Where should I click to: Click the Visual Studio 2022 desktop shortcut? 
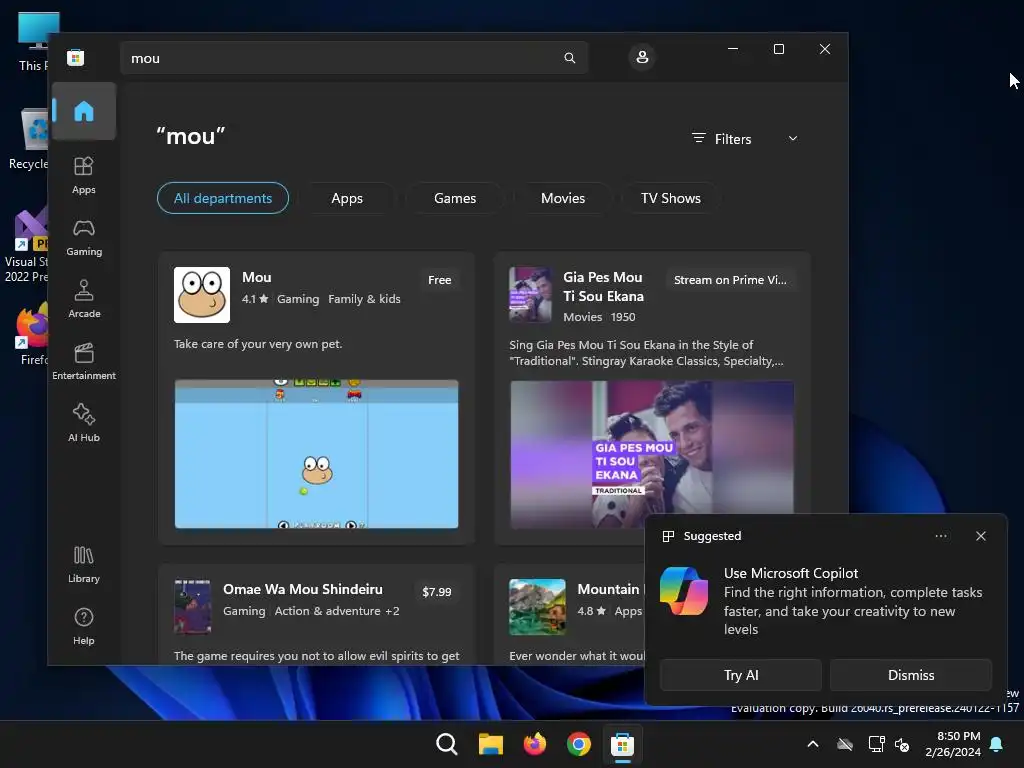pyautogui.click(x=28, y=246)
